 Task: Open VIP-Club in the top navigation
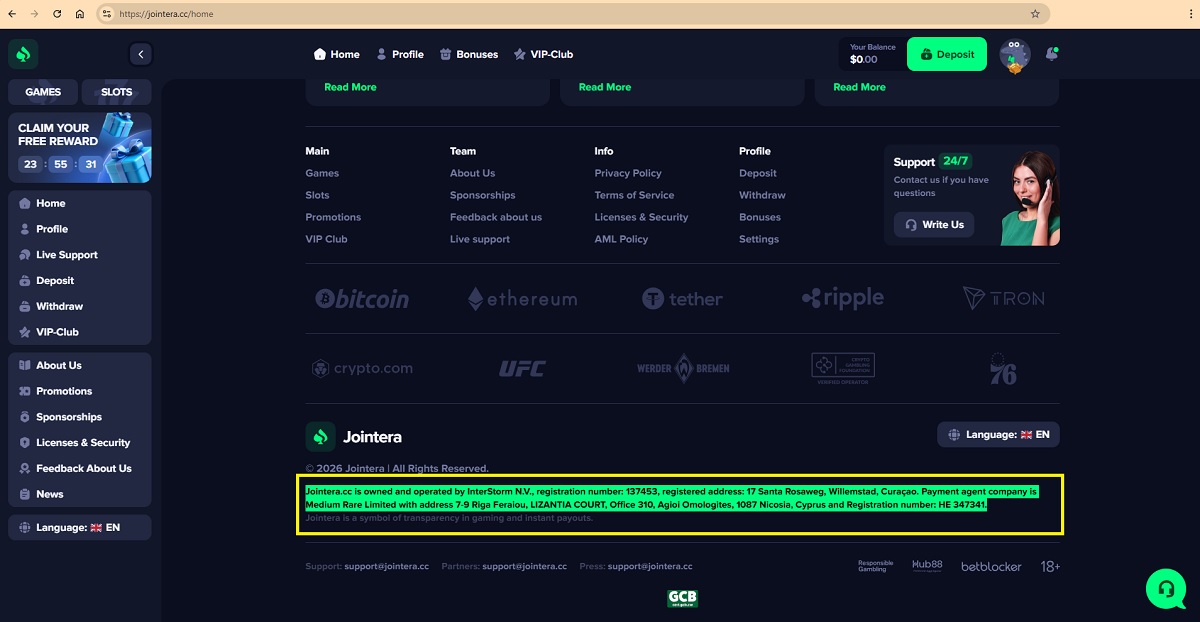tap(543, 54)
